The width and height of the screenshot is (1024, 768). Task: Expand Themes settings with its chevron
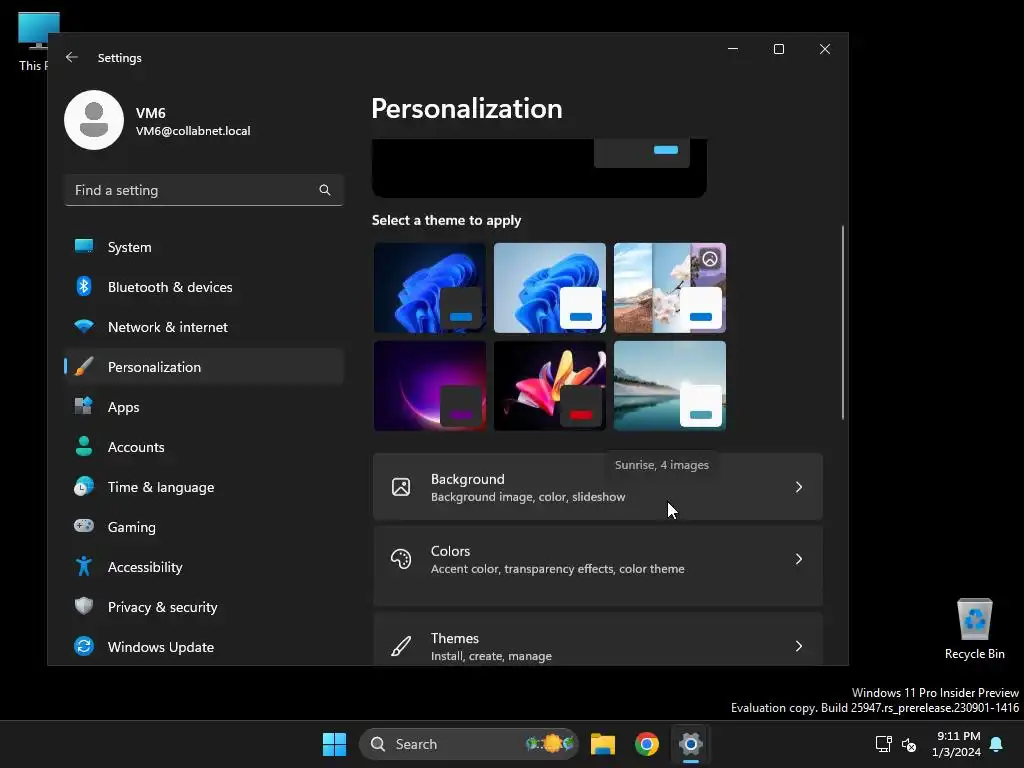pos(799,646)
